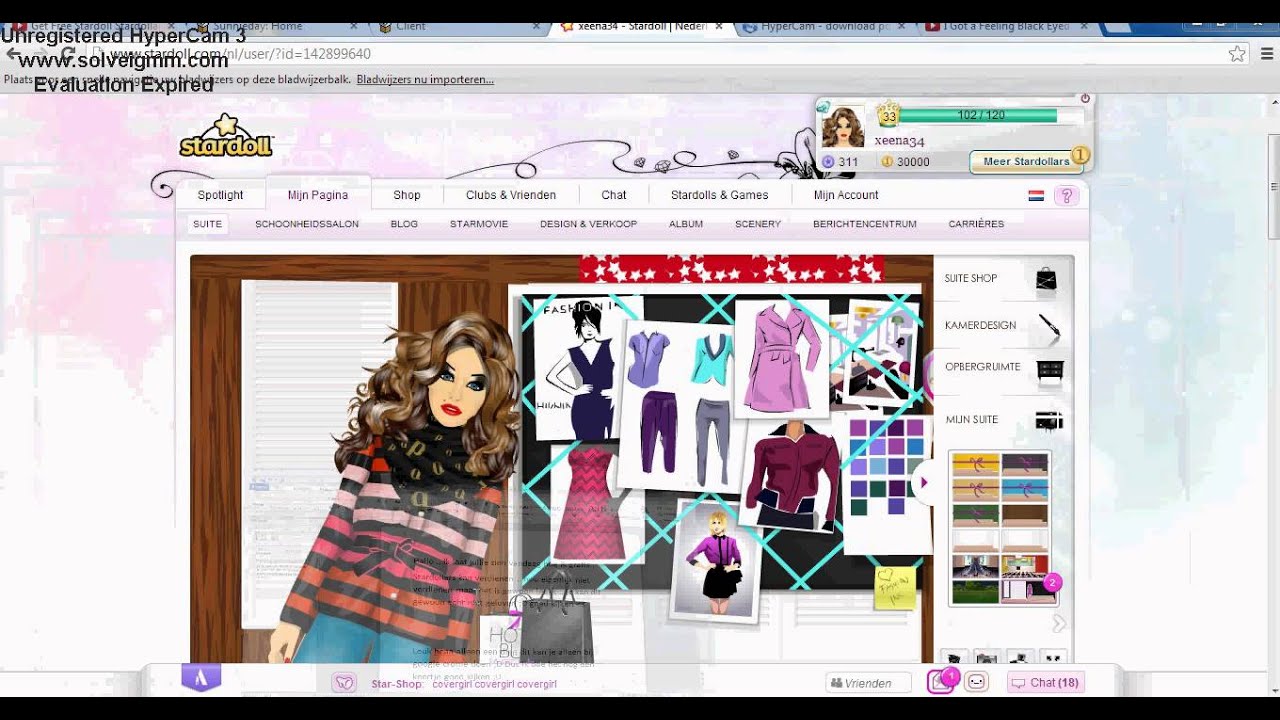
Task: Click the Stardoll logo
Action: [226, 137]
